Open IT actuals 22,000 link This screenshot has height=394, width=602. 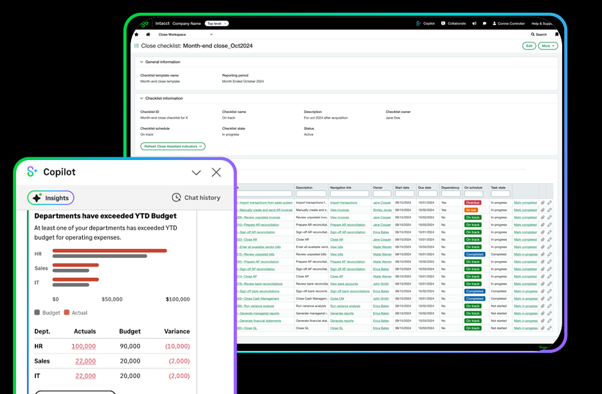point(86,376)
